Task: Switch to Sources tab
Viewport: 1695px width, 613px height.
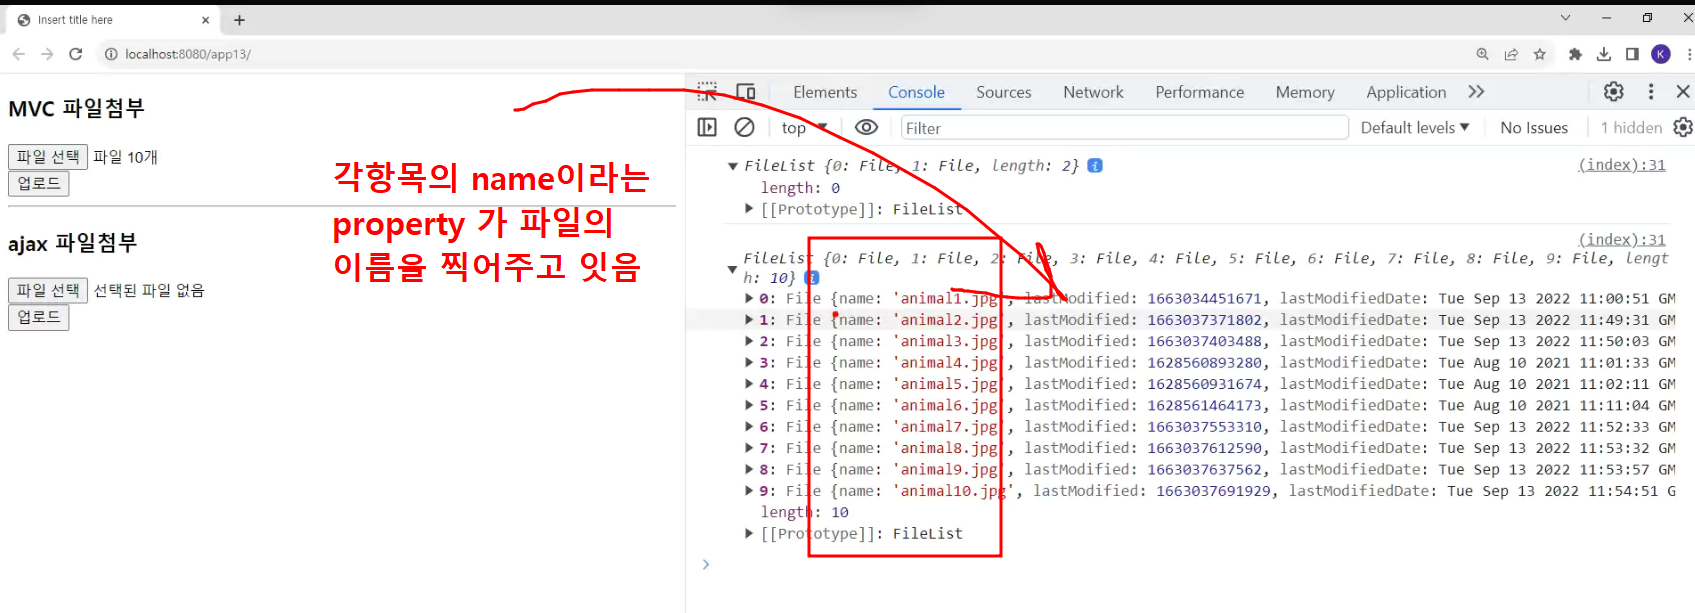Action: pos(1003,92)
